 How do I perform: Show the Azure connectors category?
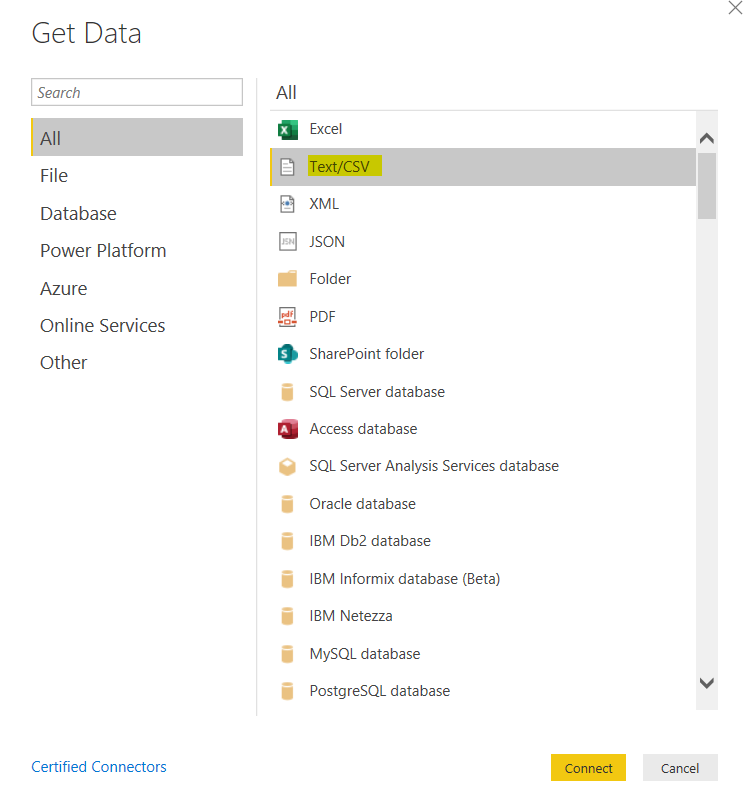[63, 289]
